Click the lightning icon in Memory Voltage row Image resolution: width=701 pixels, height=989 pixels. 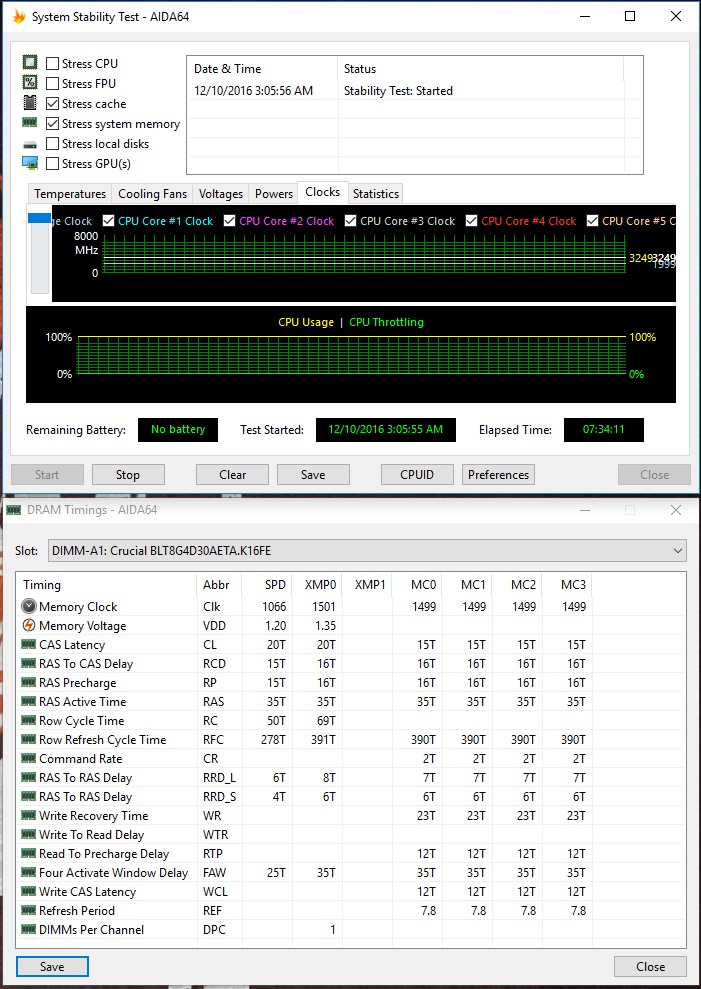pos(28,625)
